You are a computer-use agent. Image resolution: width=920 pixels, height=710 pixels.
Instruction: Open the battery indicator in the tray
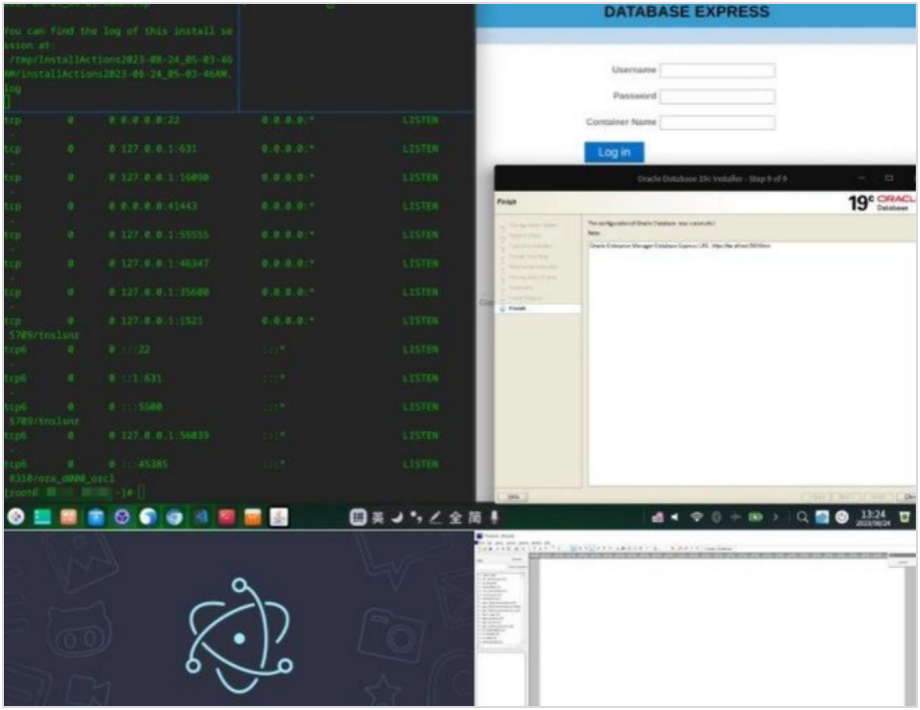(x=756, y=518)
